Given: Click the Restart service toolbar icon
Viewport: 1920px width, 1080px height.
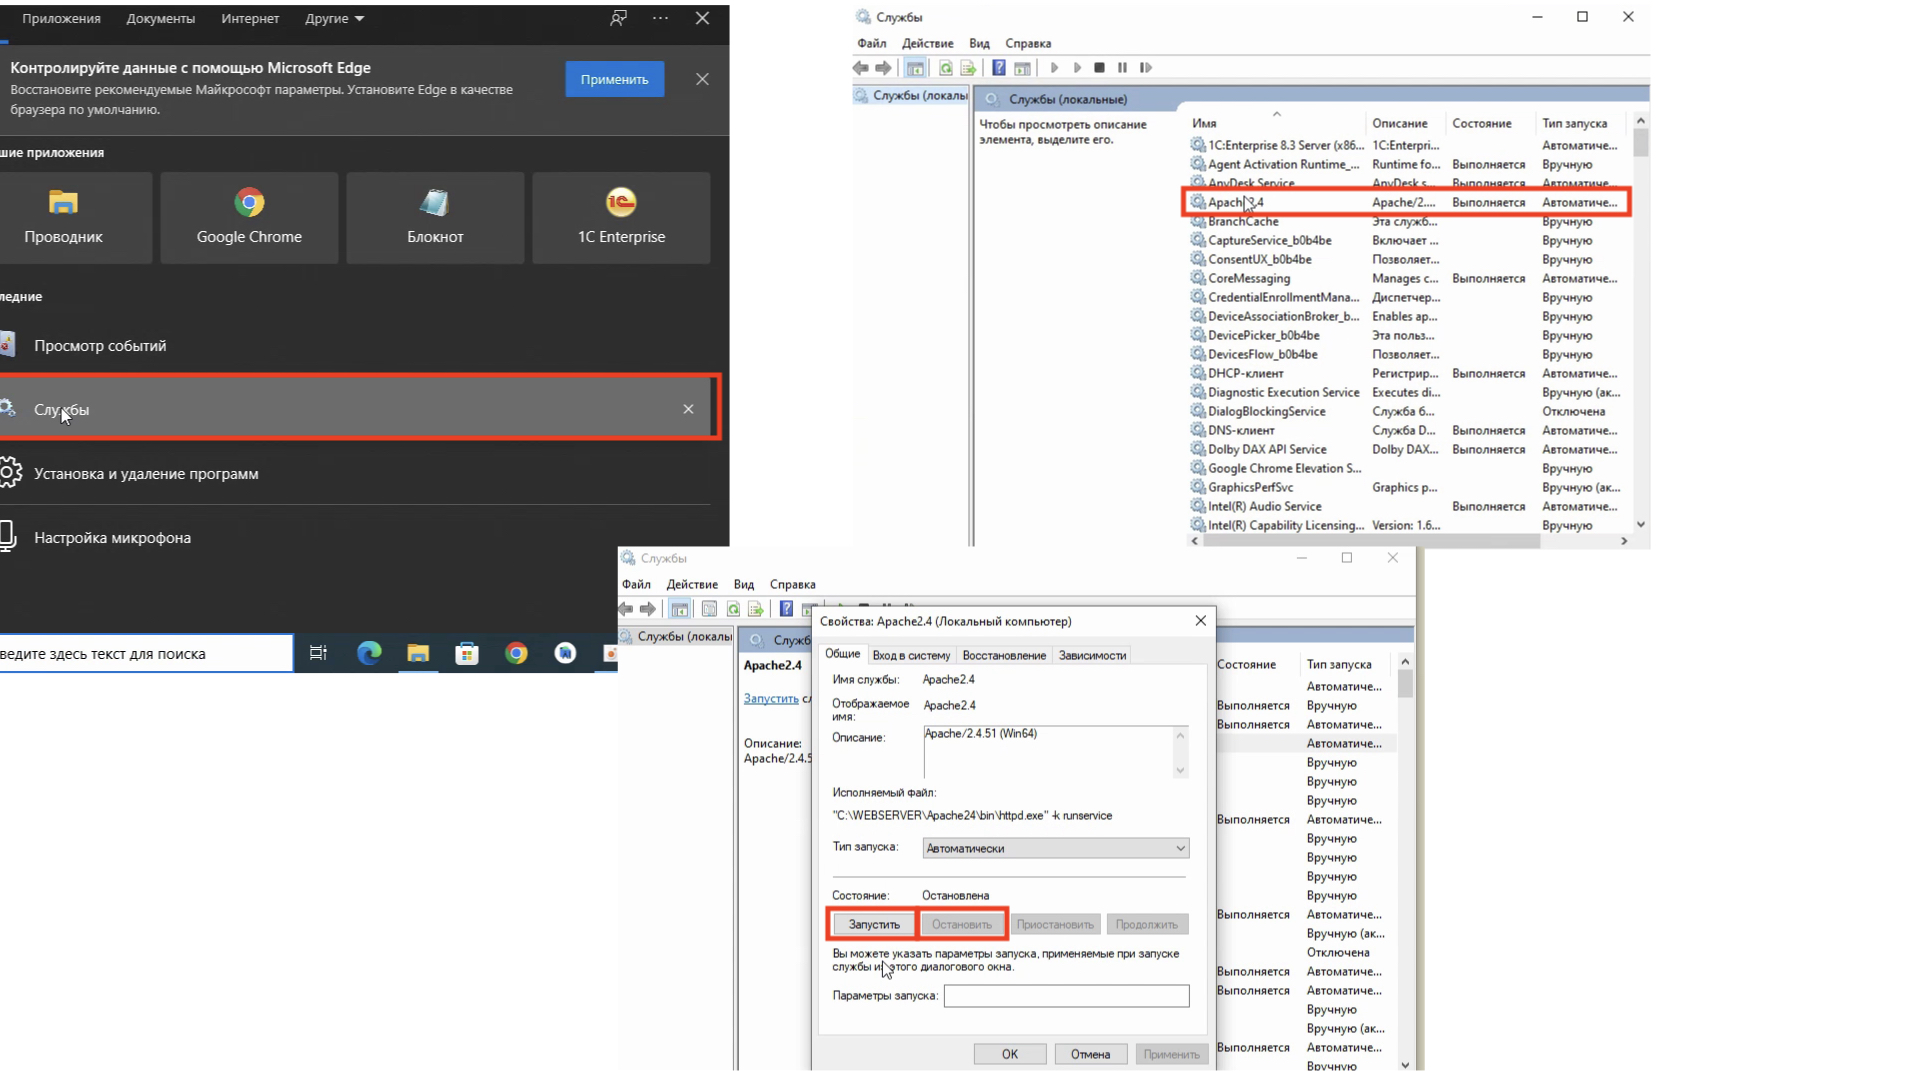Looking at the screenshot, I should [1146, 68].
